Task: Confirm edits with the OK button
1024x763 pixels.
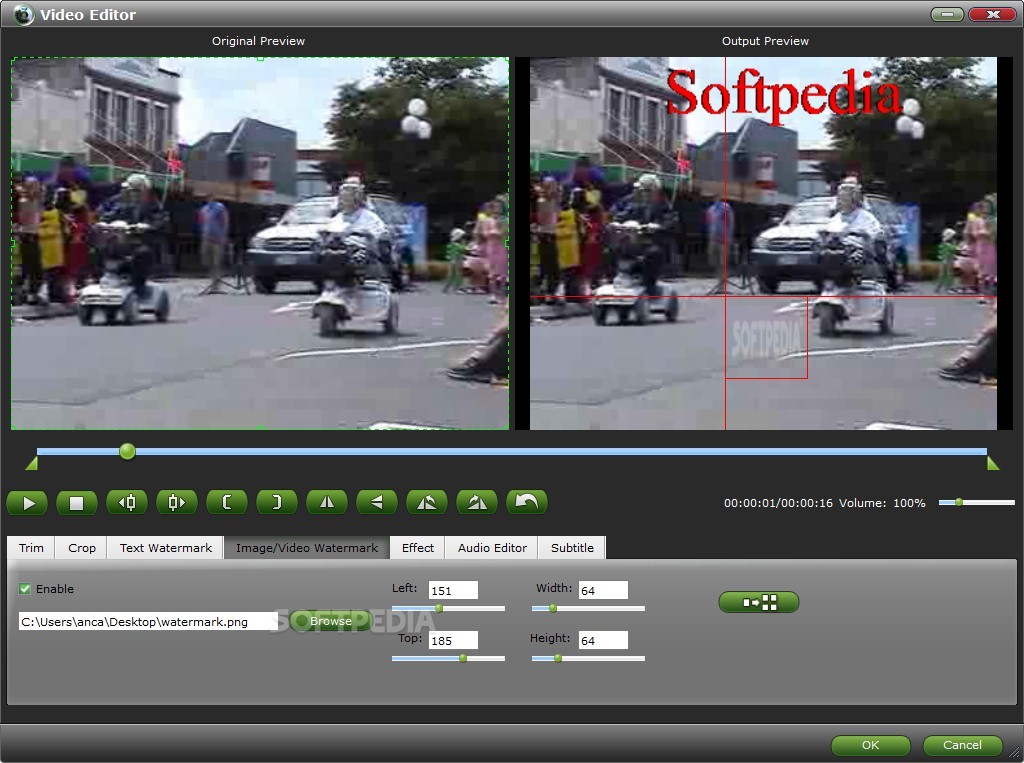Action: point(871,745)
